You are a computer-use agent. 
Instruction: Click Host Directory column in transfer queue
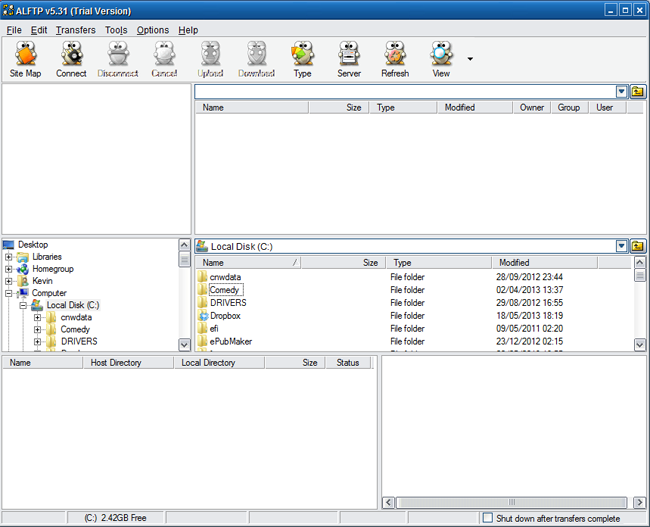click(128, 363)
